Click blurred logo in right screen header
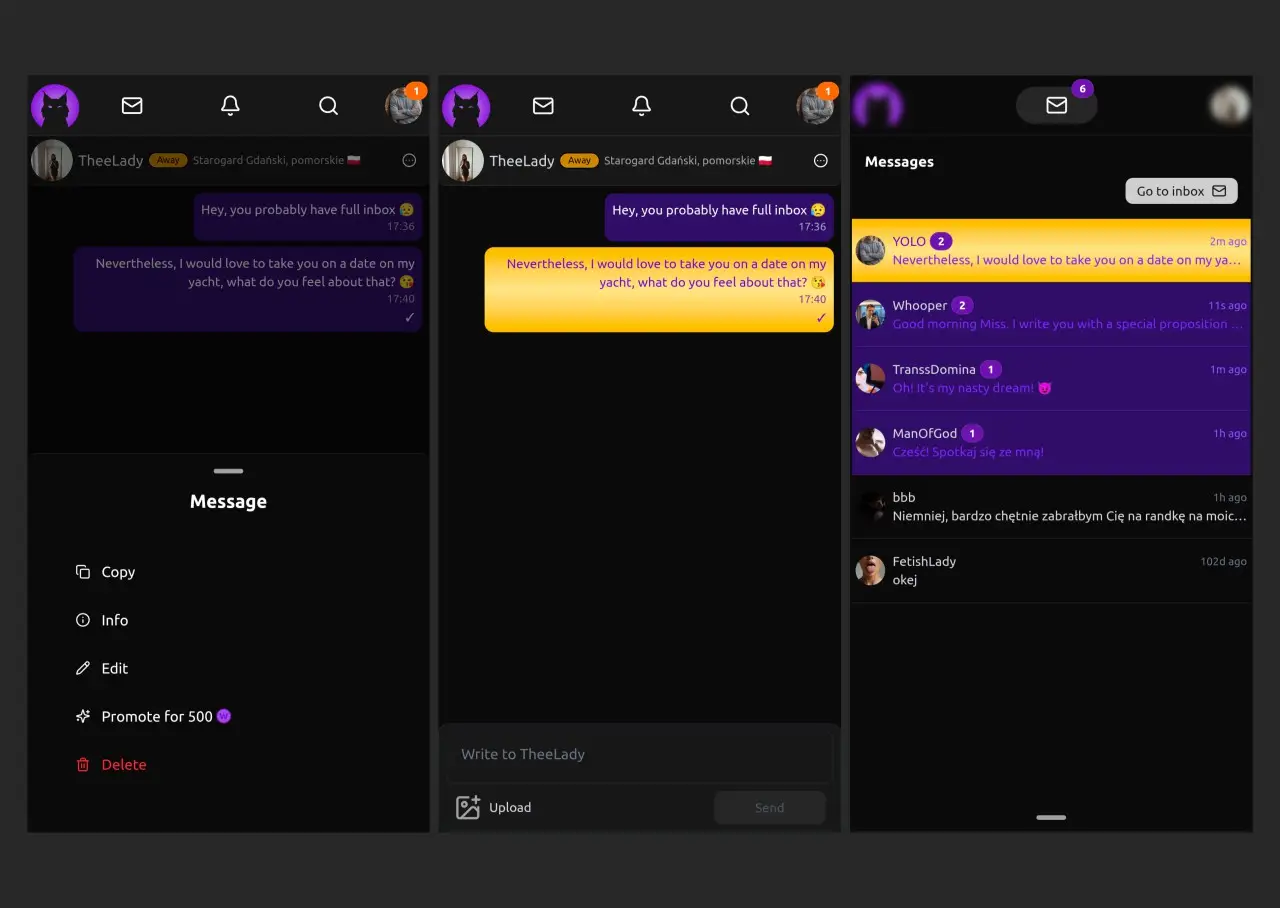 [x=878, y=105]
